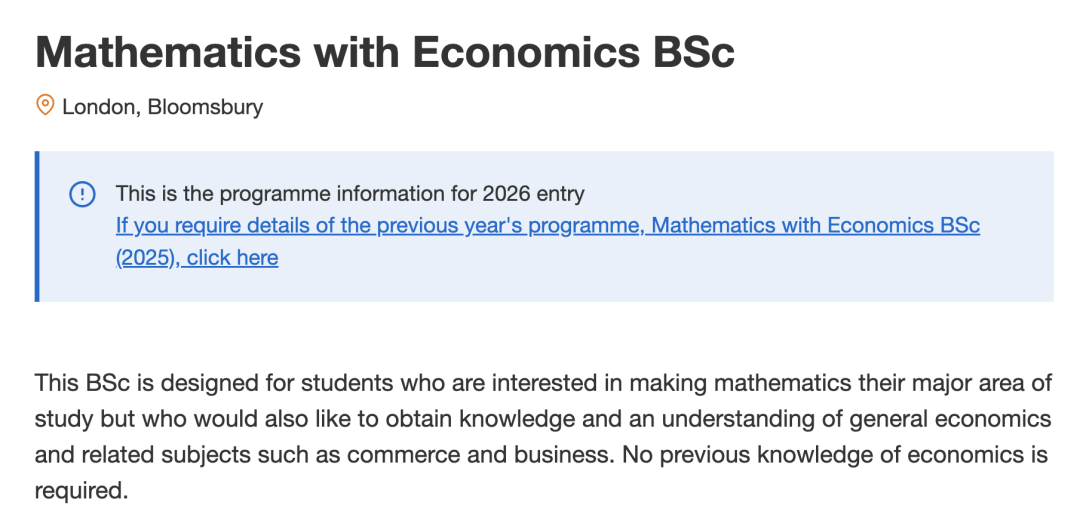Click the blue left border of notice
This screenshot has width=1080, height=514.
pyautogui.click(x=37, y=226)
